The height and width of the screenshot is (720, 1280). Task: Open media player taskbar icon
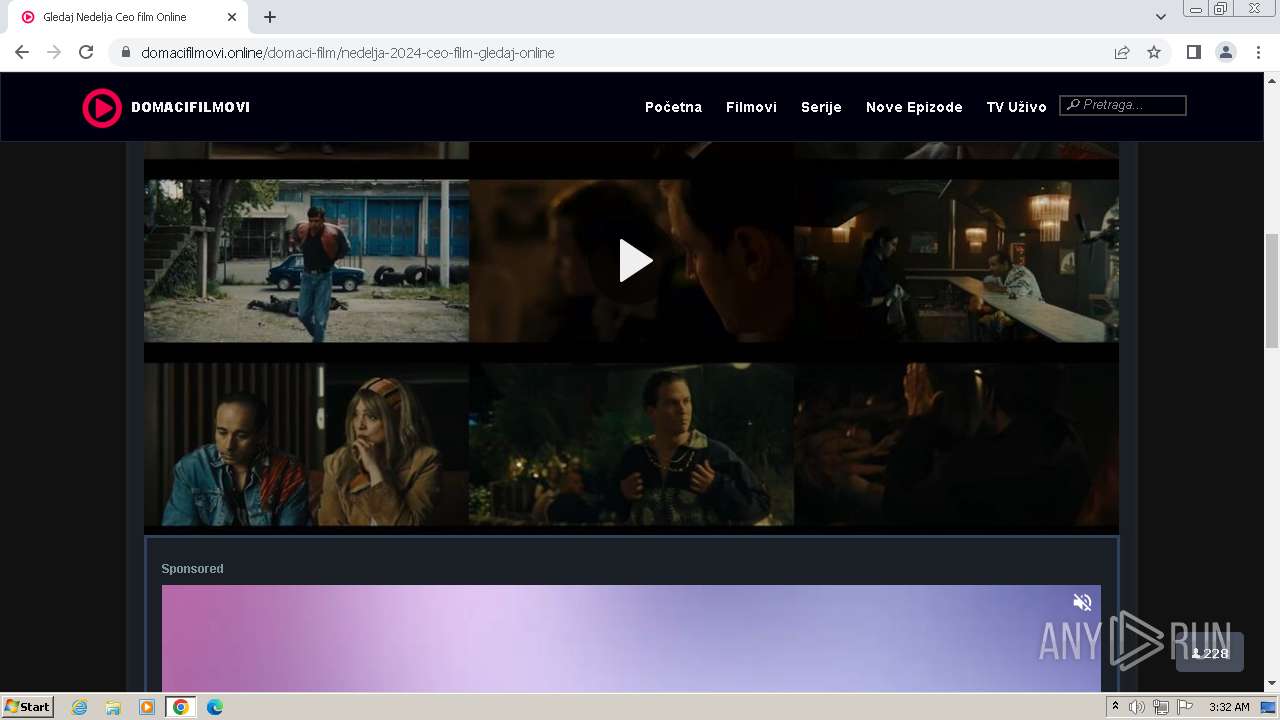coord(147,707)
